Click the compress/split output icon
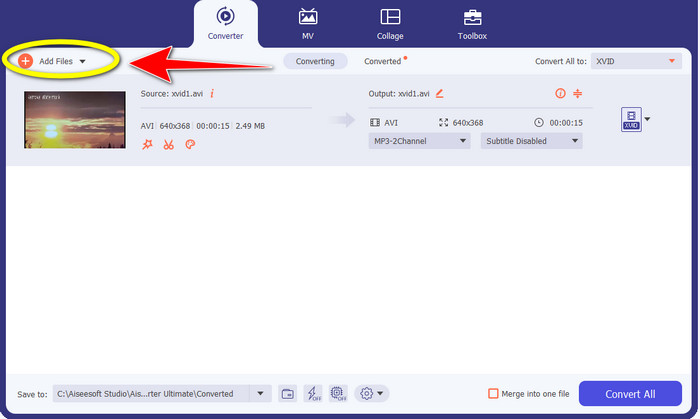Image resolution: width=700 pixels, height=419 pixels. pyautogui.click(x=578, y=93)
